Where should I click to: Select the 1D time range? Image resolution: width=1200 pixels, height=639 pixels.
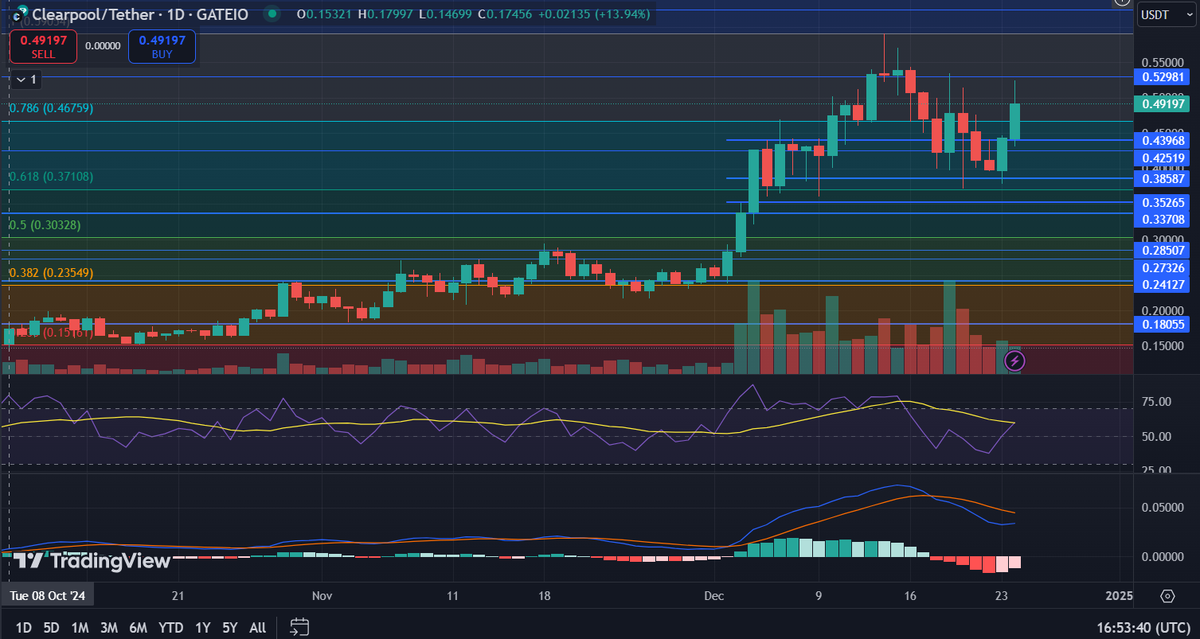pyautogui.click(x=24, y=627)
